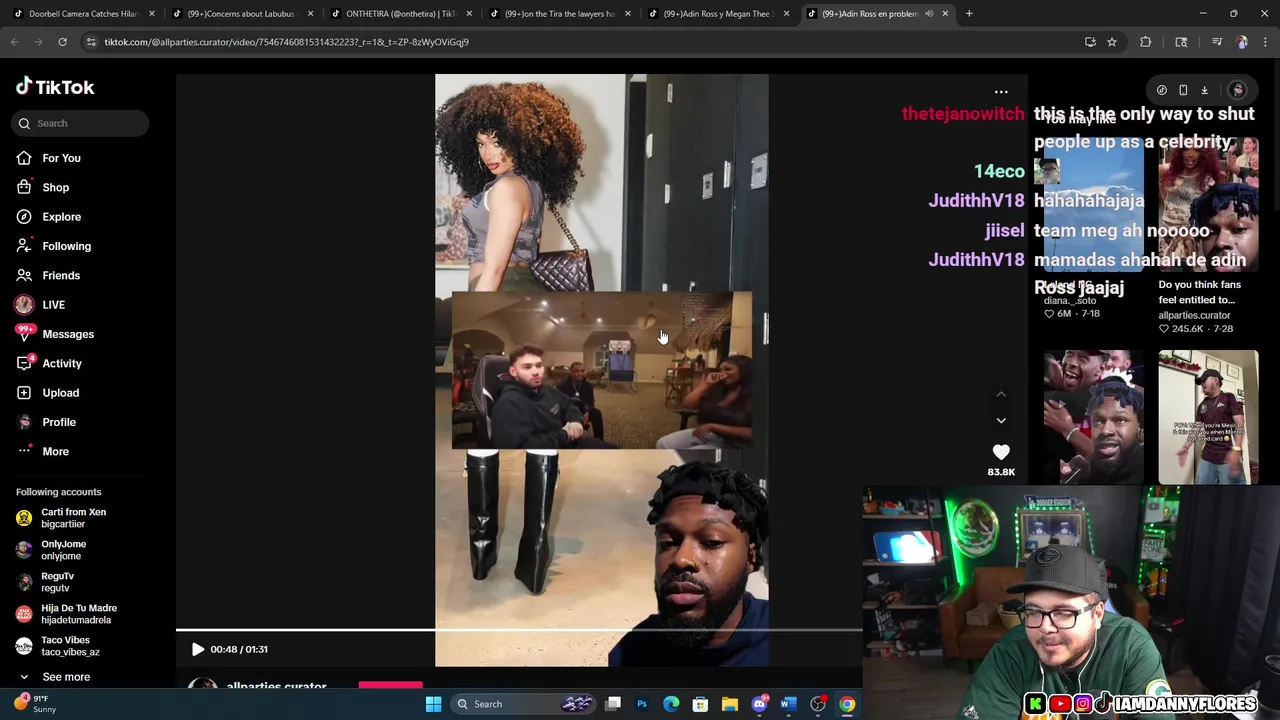Open Photoshop from the taskbar
The width and height of the screenshot is (1280, 720).
(642, 704)
